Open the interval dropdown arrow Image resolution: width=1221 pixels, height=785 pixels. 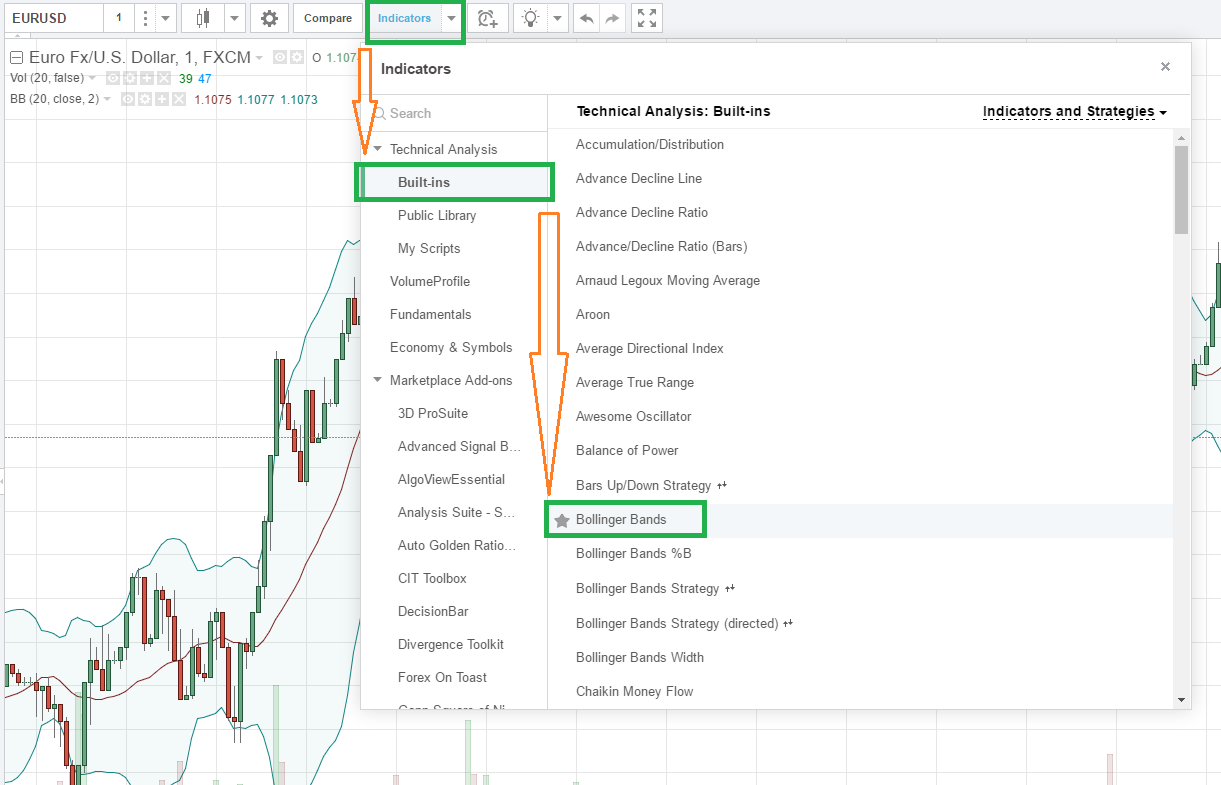(x=166, y=18)
